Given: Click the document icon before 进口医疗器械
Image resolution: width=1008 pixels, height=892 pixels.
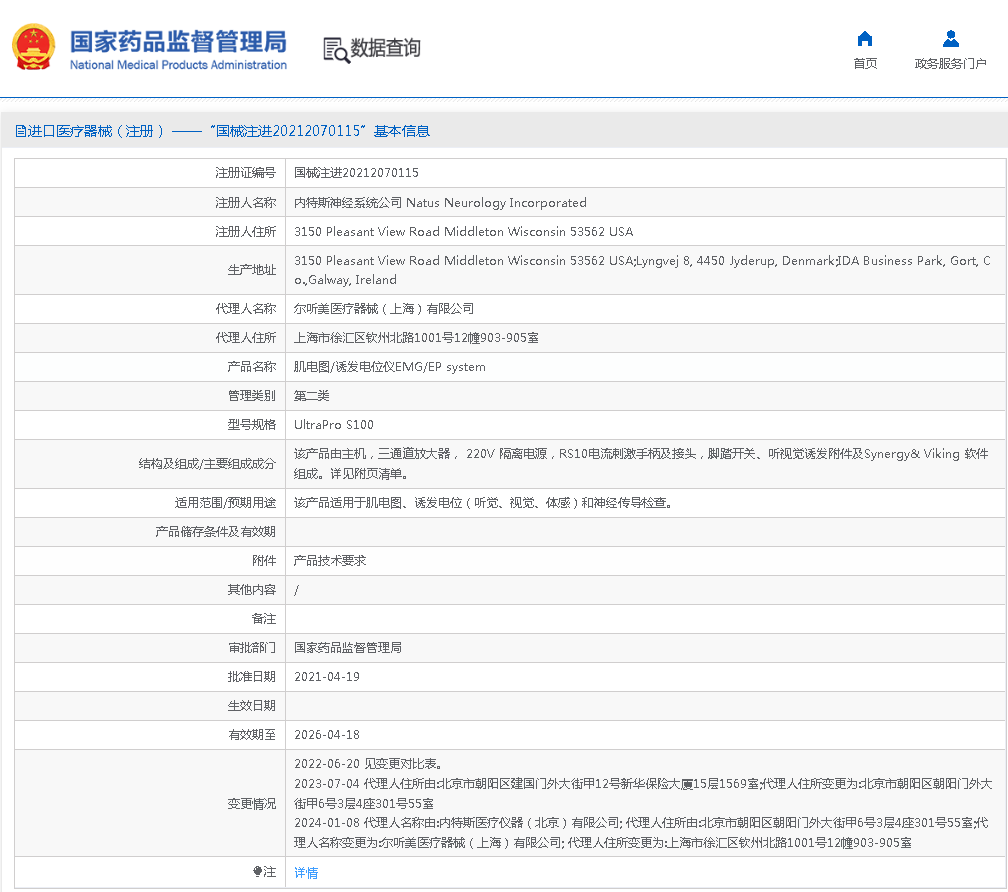Looking at the screenshot, I should click(x=21, y=131).
